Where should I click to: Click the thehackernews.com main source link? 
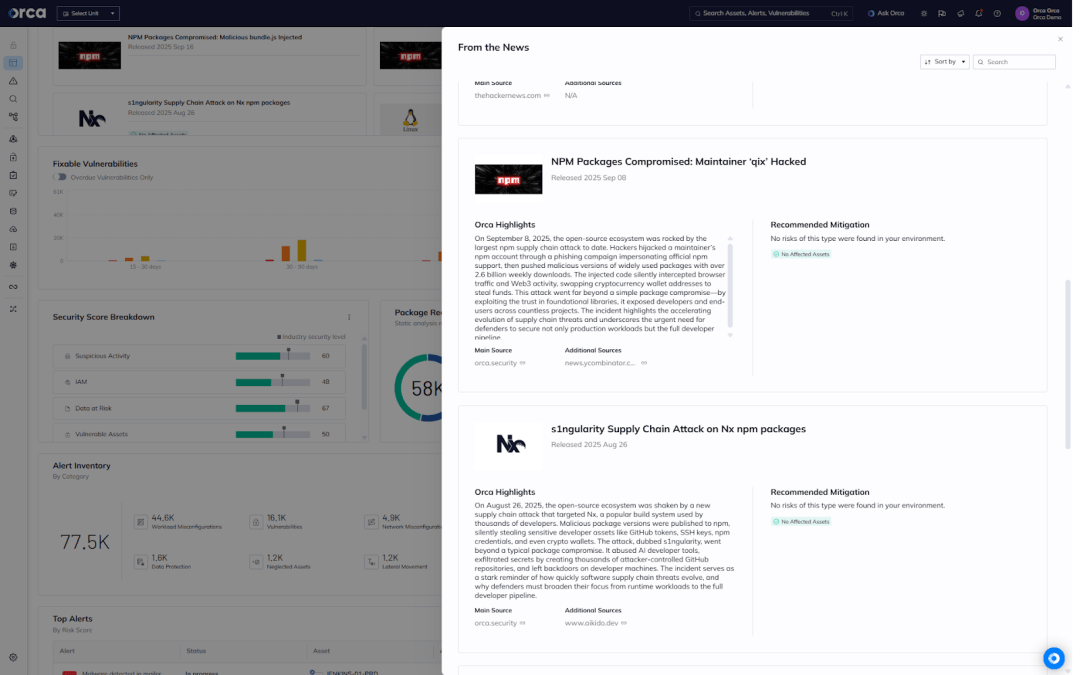(x=507, y=96)
